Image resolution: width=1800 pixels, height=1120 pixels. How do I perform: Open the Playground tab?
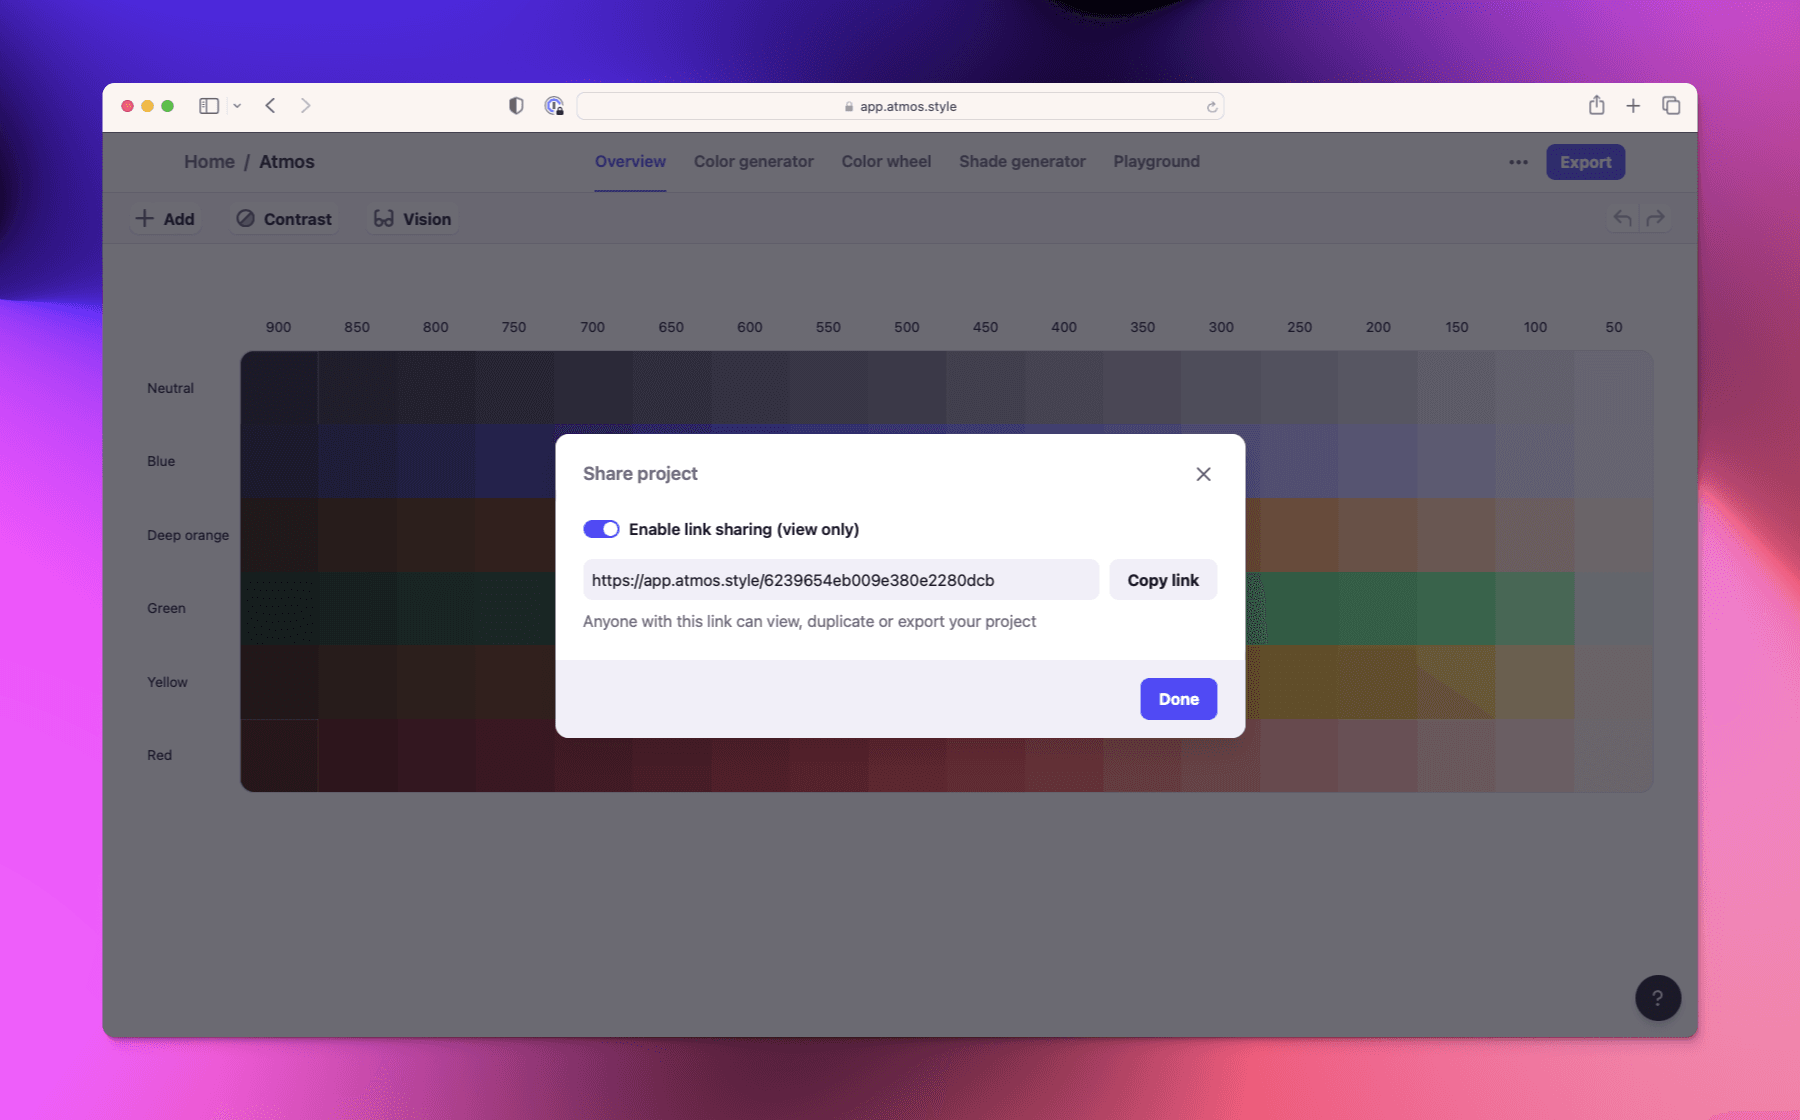1156,161
